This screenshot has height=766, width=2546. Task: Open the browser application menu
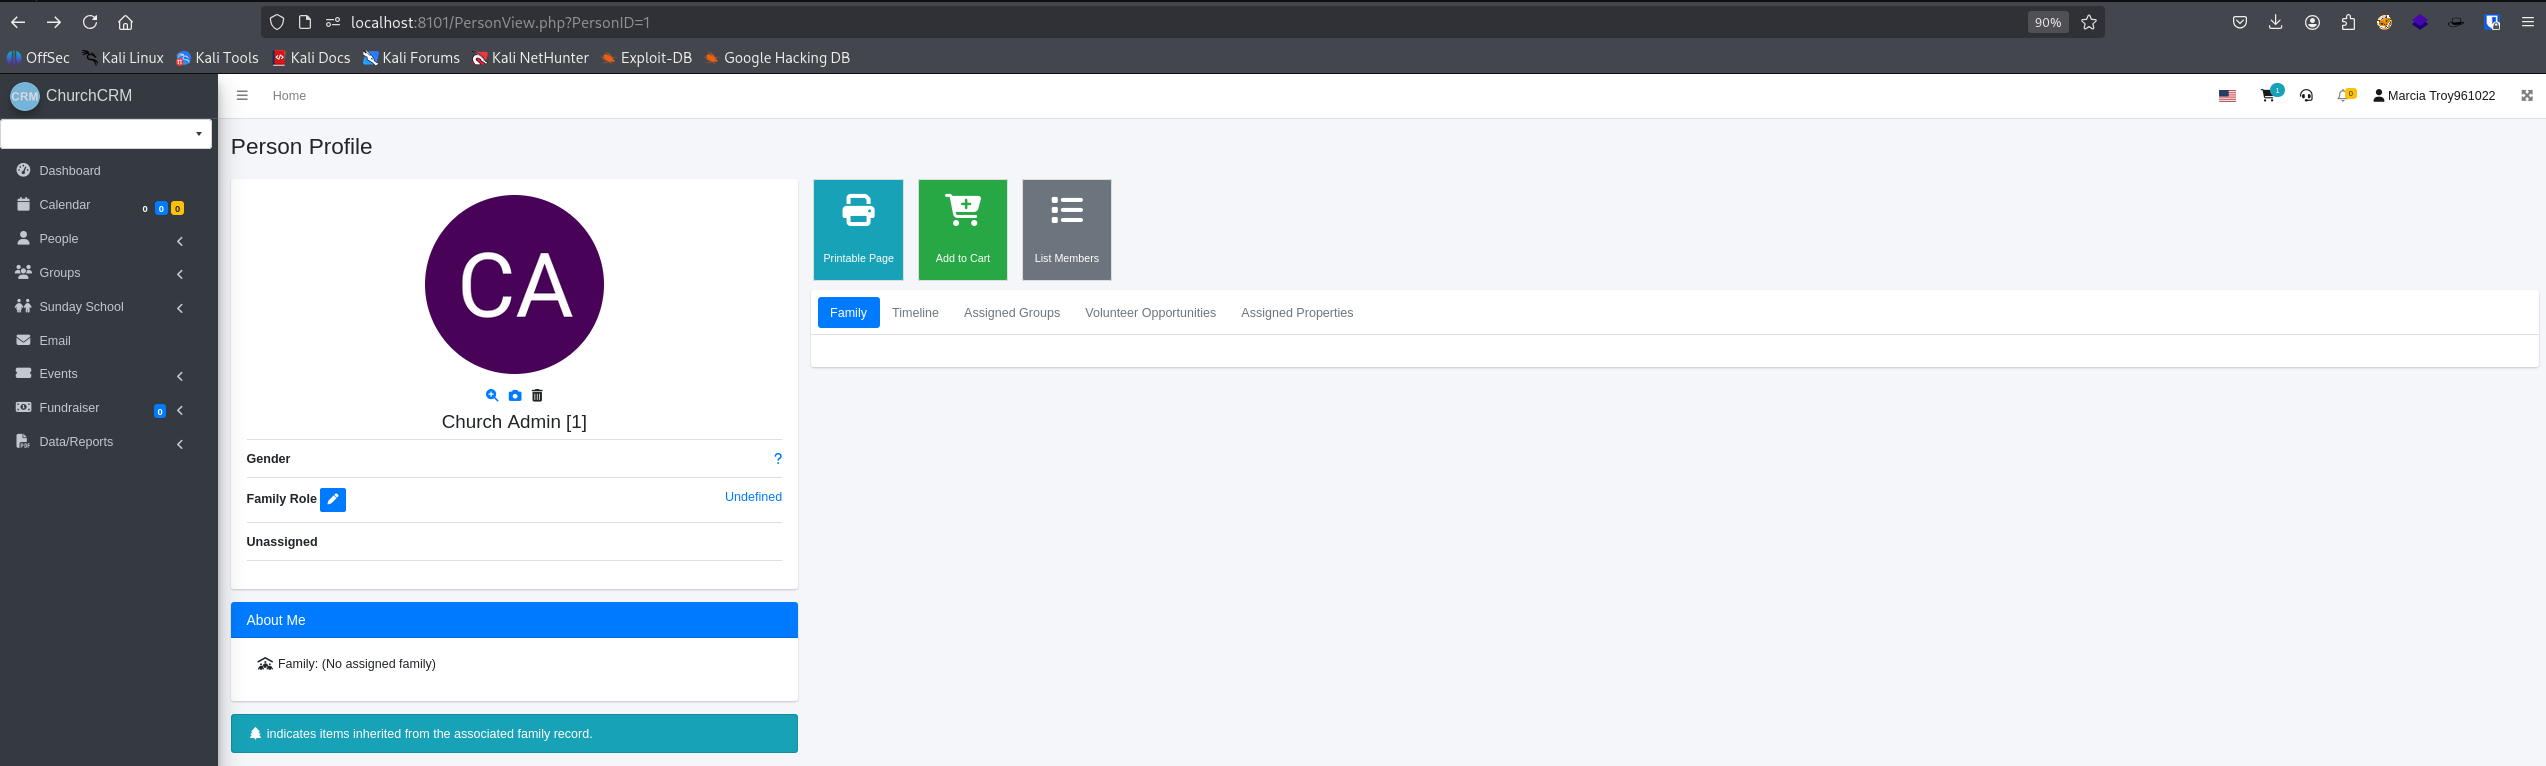coord(2528,22)
